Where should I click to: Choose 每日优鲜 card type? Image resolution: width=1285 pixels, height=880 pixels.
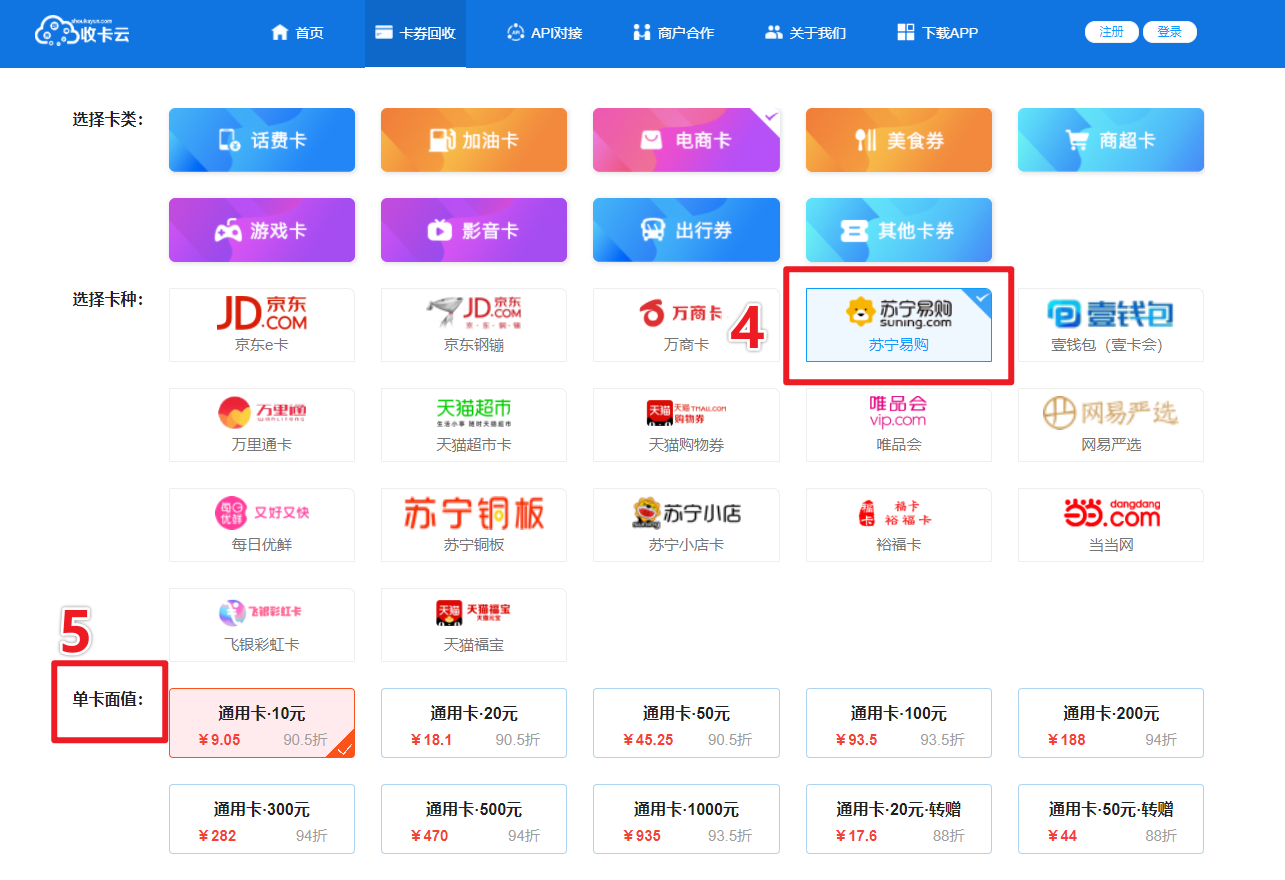tap(262, 525)
